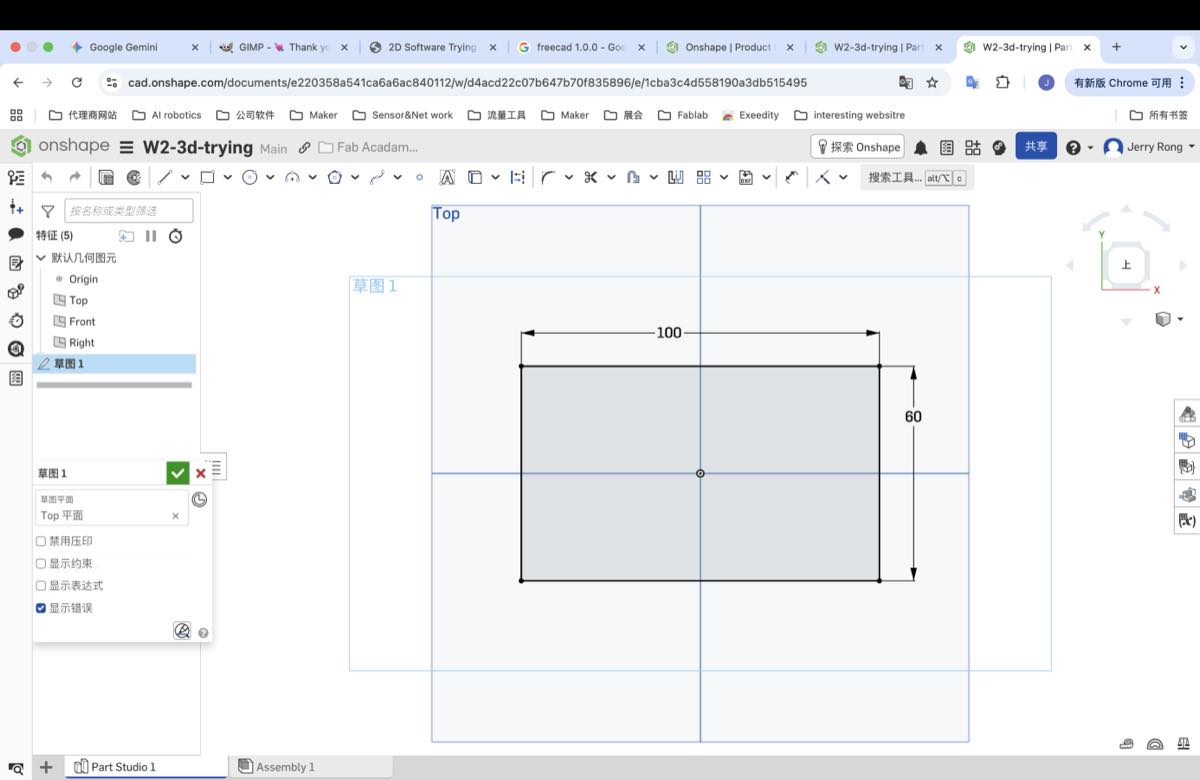Select the Spline sketch tool

[x=377, y=177]
